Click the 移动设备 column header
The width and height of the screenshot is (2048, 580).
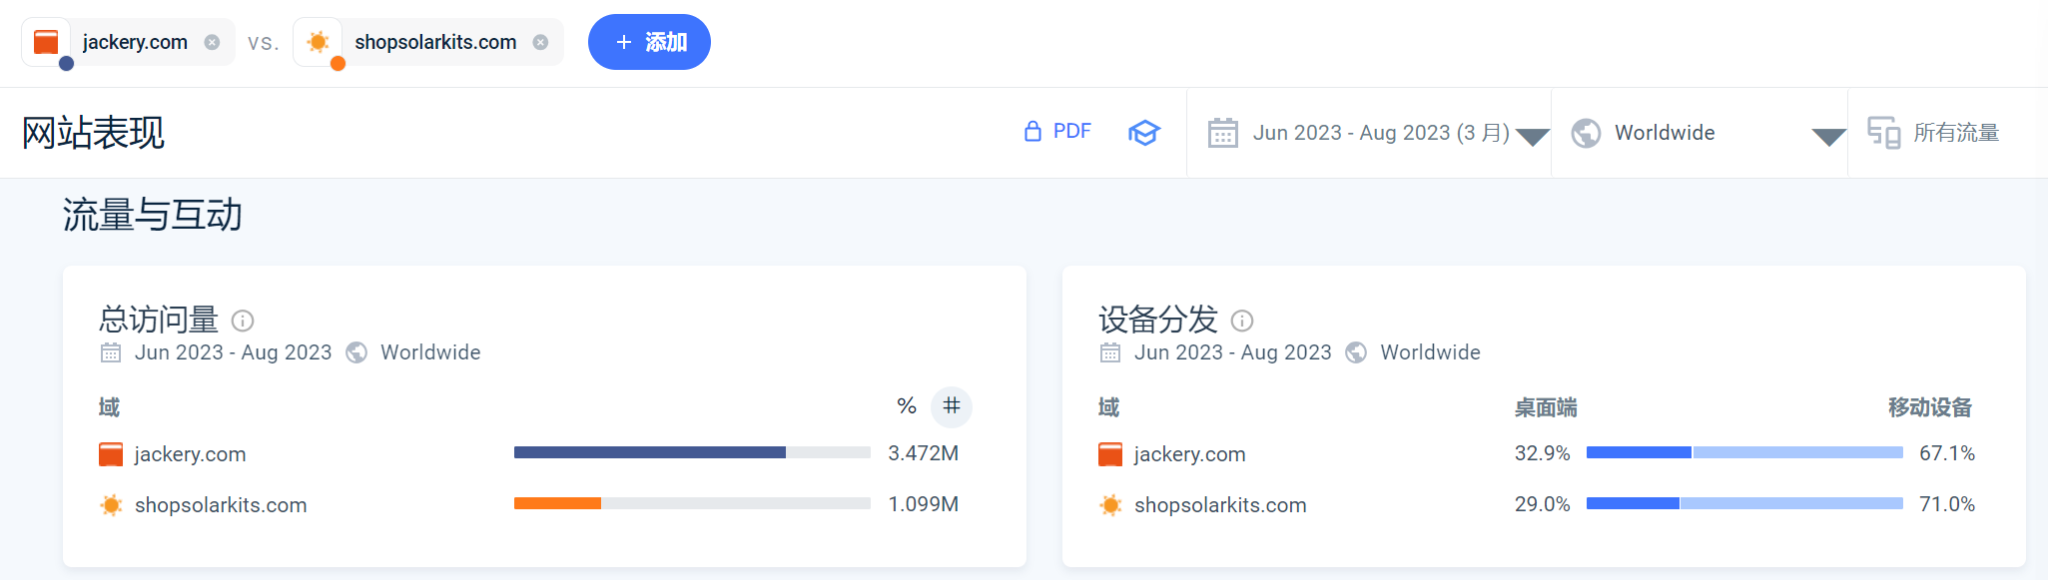click(x=1930, y=407)
